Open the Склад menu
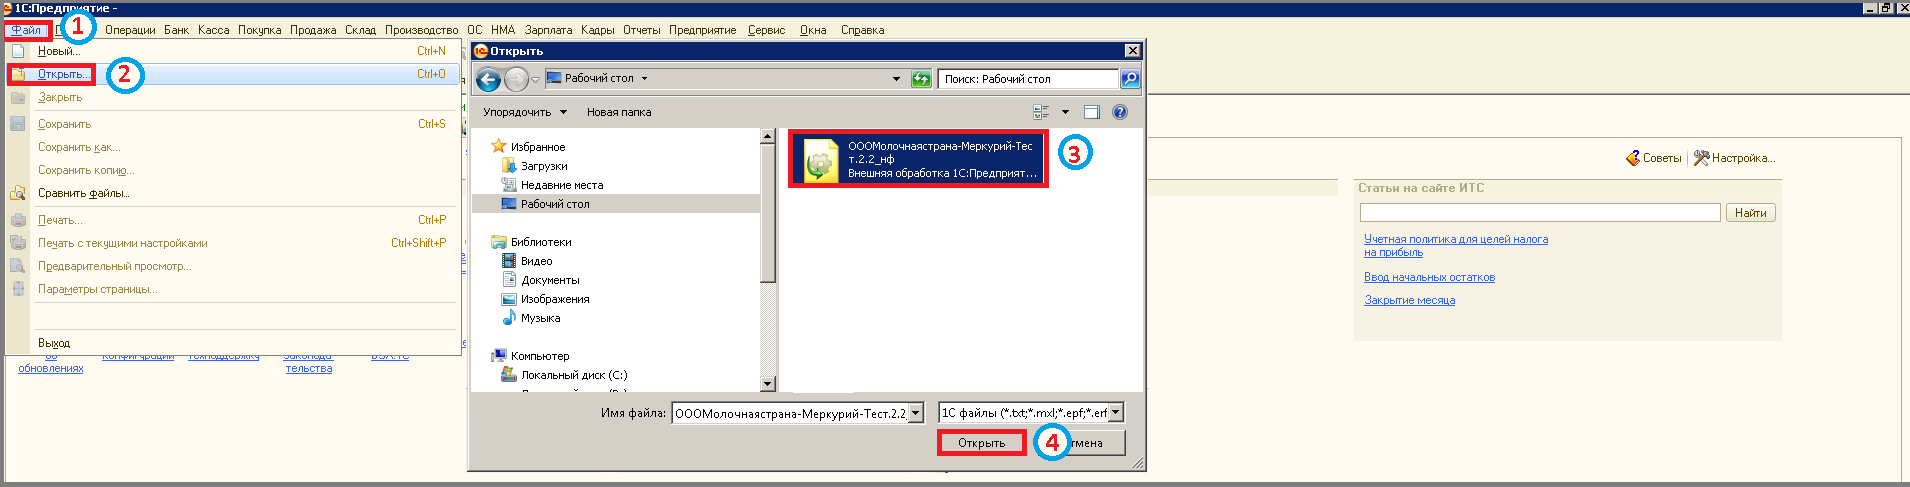The image size is (1910, 487). click(360, 30)
